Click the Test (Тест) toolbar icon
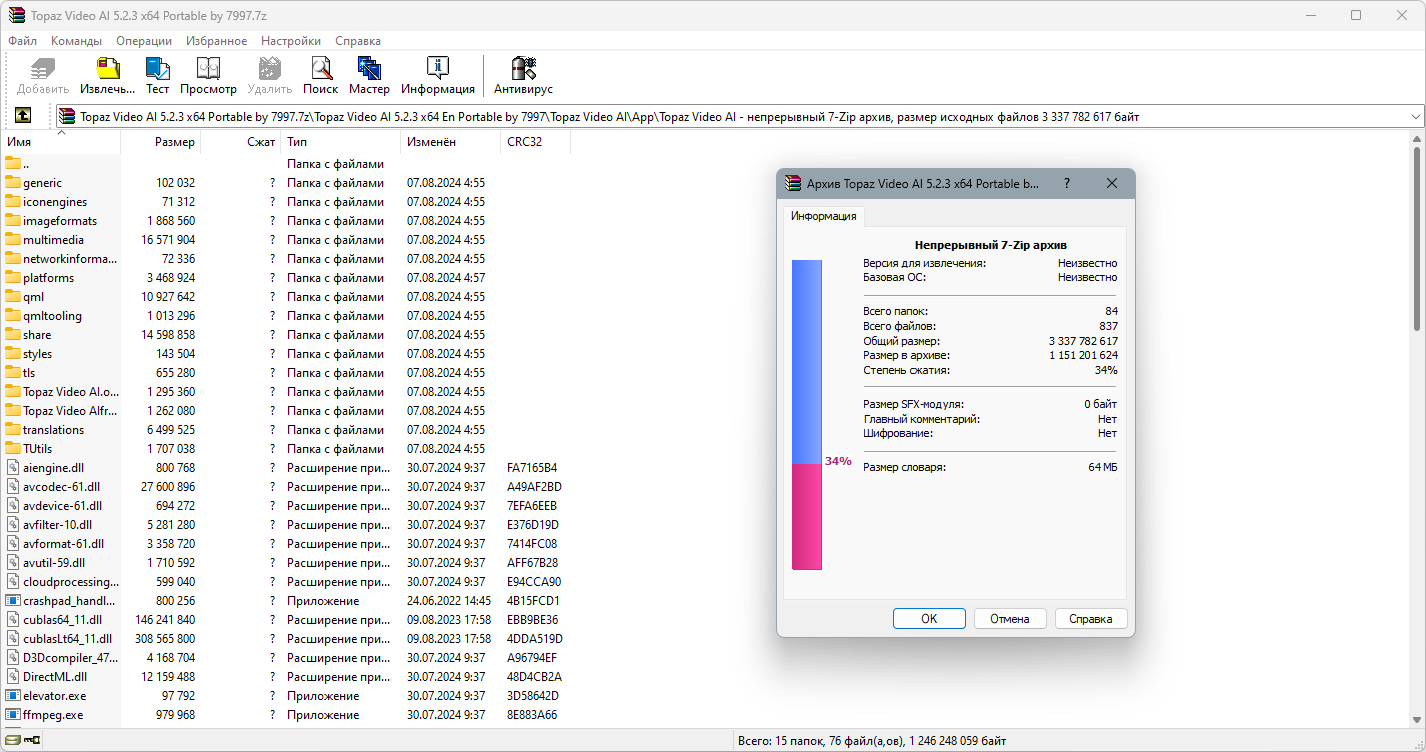 158,69
